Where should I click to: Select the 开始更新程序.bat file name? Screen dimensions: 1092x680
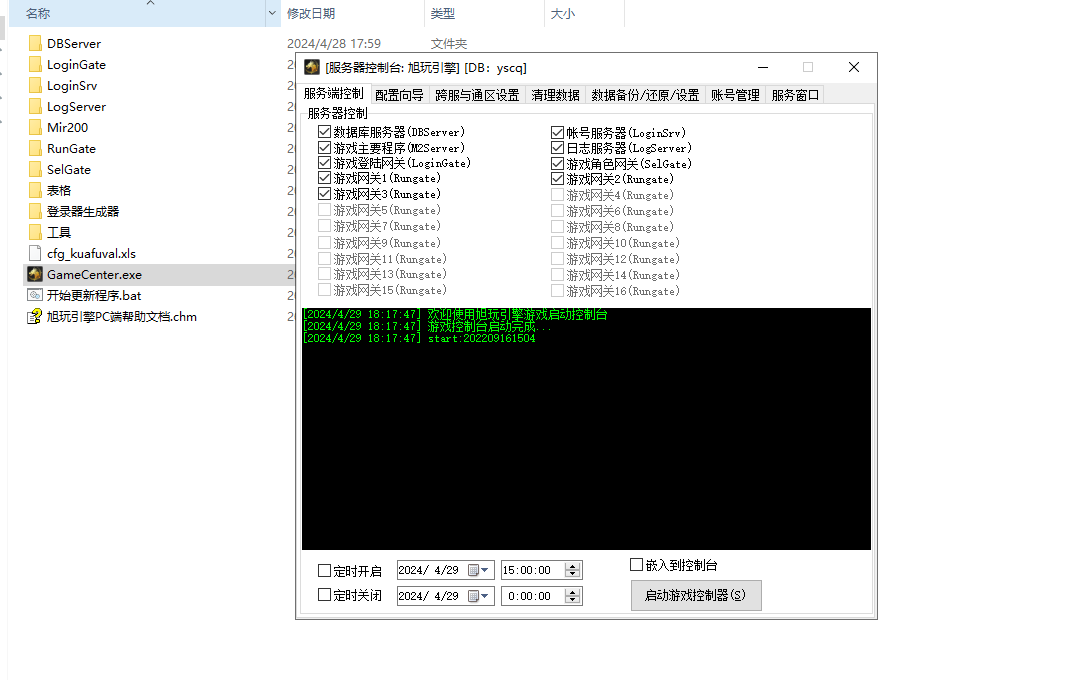(x=94, y=295)
